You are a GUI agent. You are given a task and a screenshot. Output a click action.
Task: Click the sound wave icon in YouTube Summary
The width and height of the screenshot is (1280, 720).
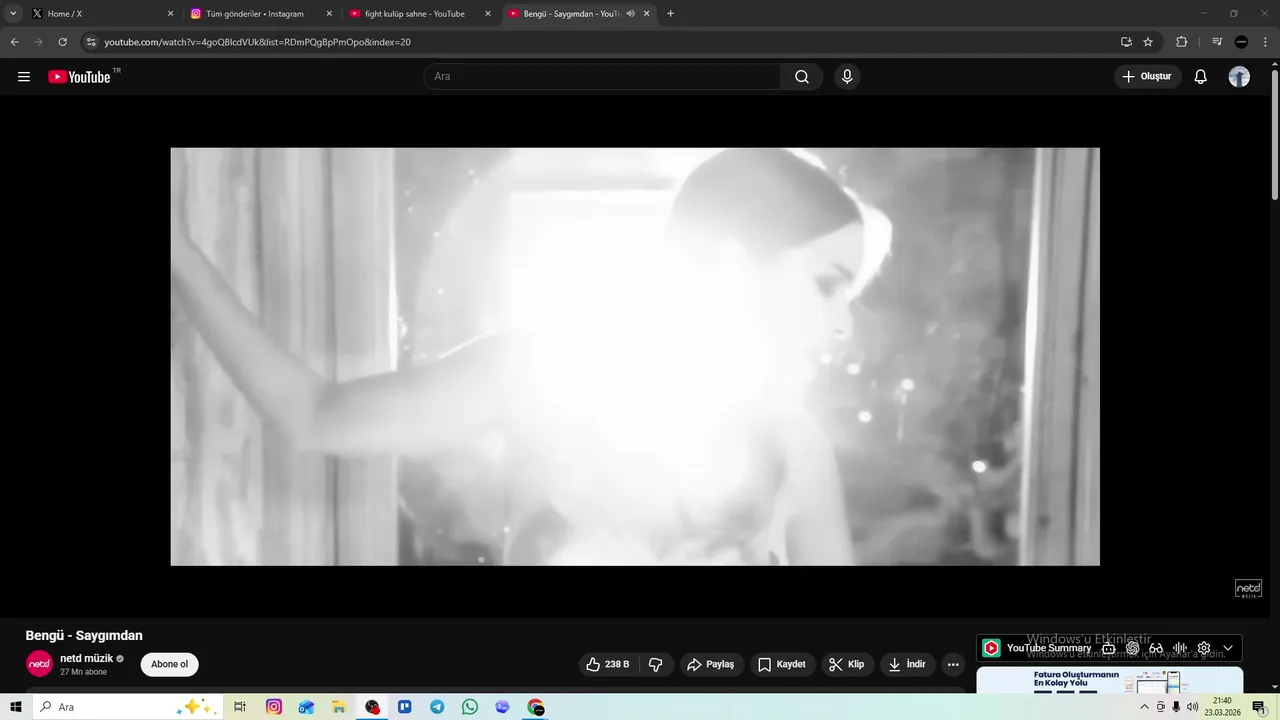tap(1180, 648)
